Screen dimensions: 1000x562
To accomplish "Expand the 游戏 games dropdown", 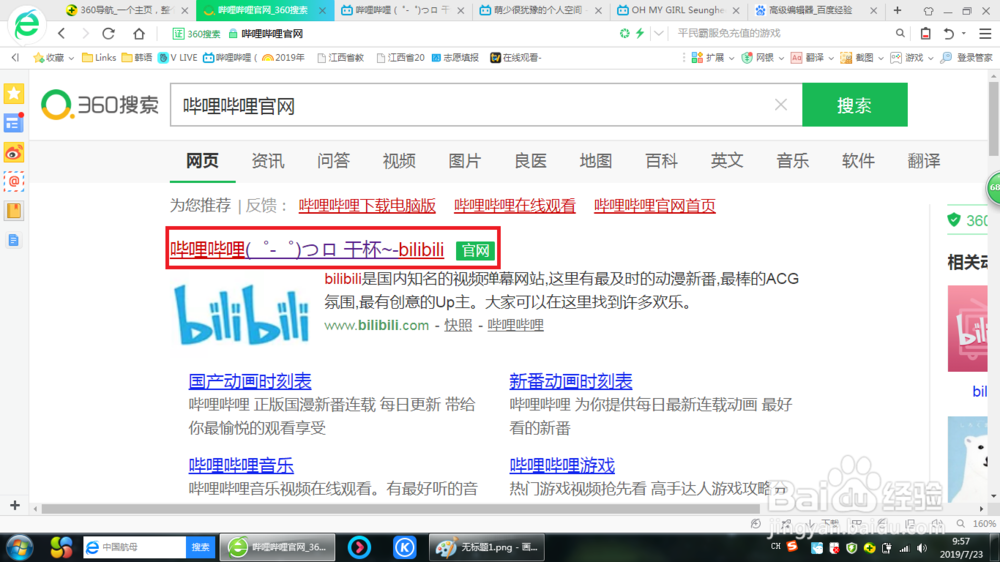I will 930,58.
